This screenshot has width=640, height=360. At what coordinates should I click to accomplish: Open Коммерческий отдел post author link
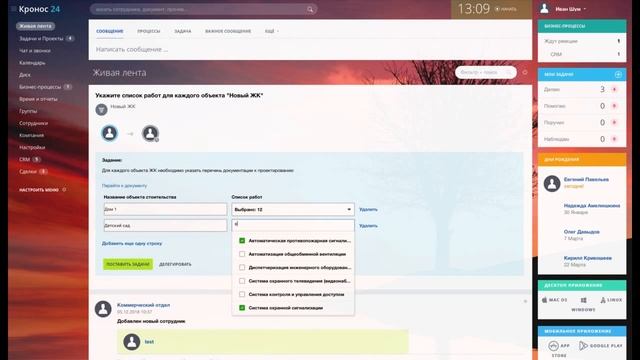(x=143, y=305)
